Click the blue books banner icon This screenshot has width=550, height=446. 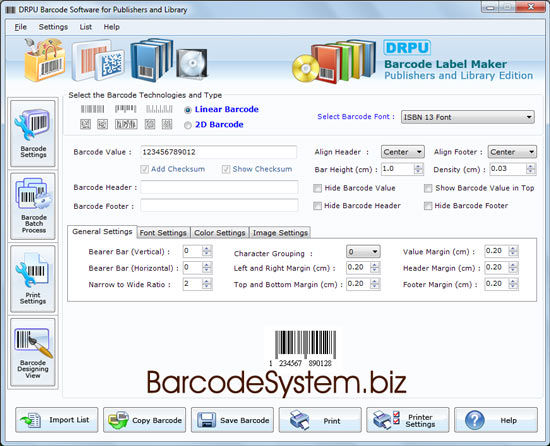(x=152, y=59)
